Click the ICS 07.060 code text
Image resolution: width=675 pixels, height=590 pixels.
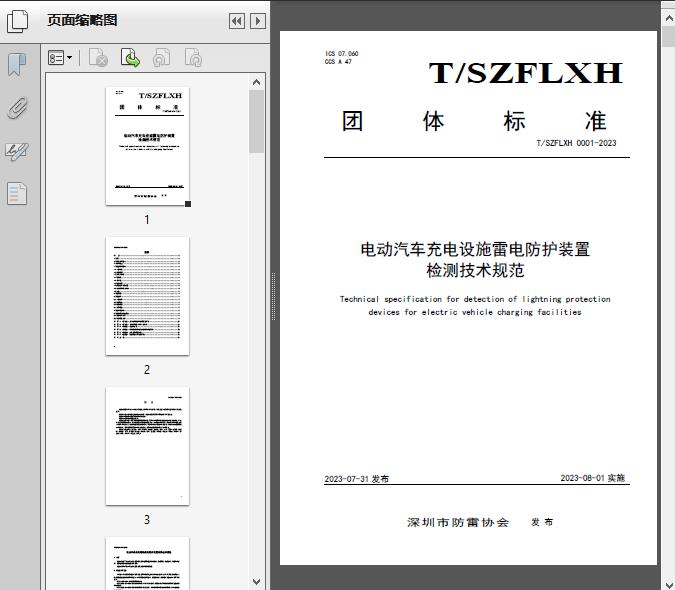(342, 53)
